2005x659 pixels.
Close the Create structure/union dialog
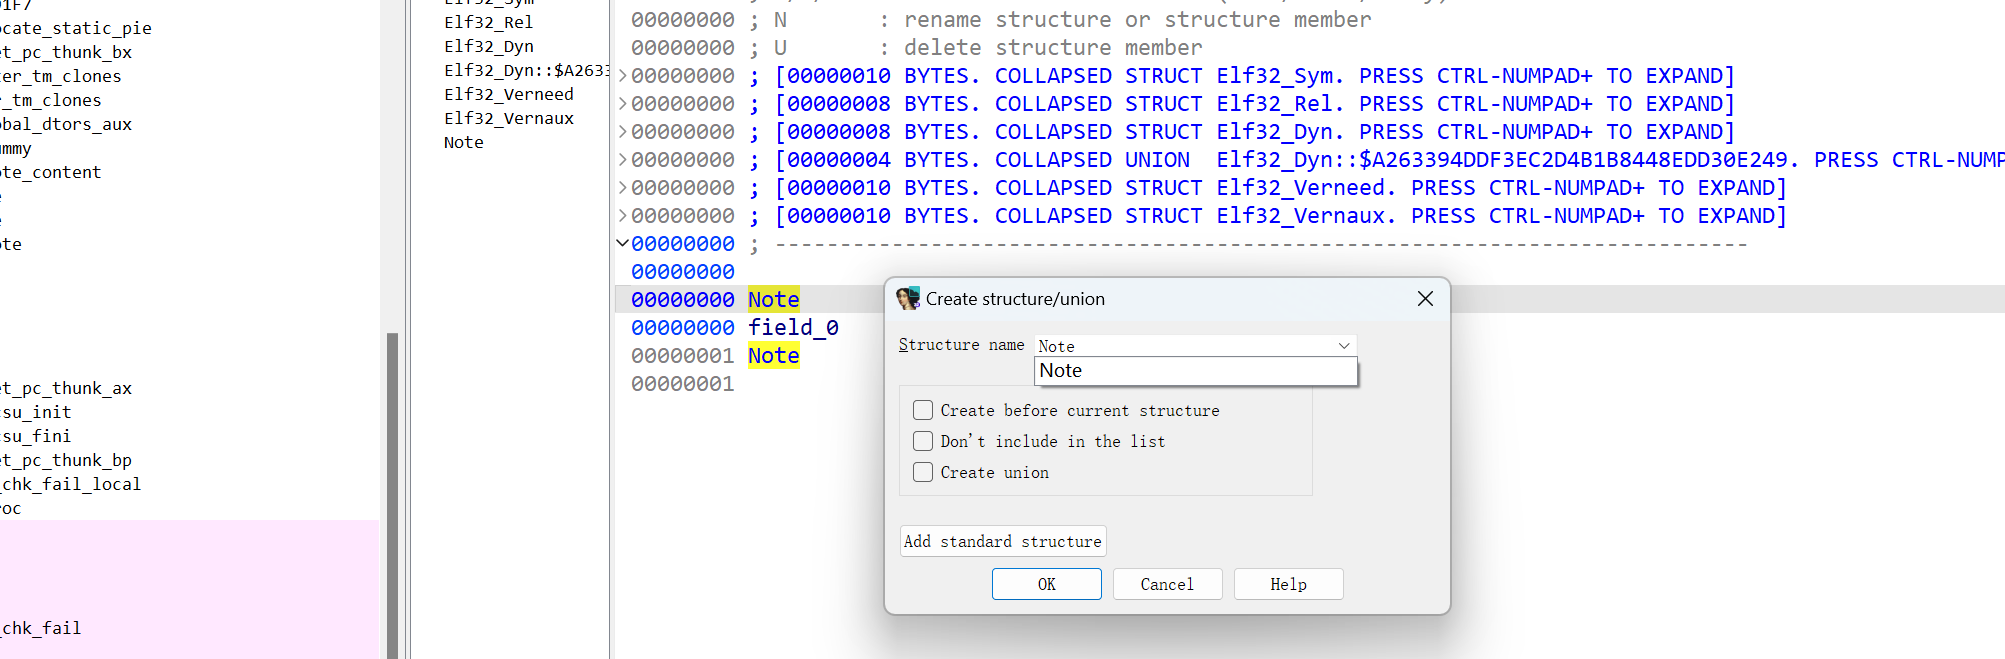click(1425, 299)
